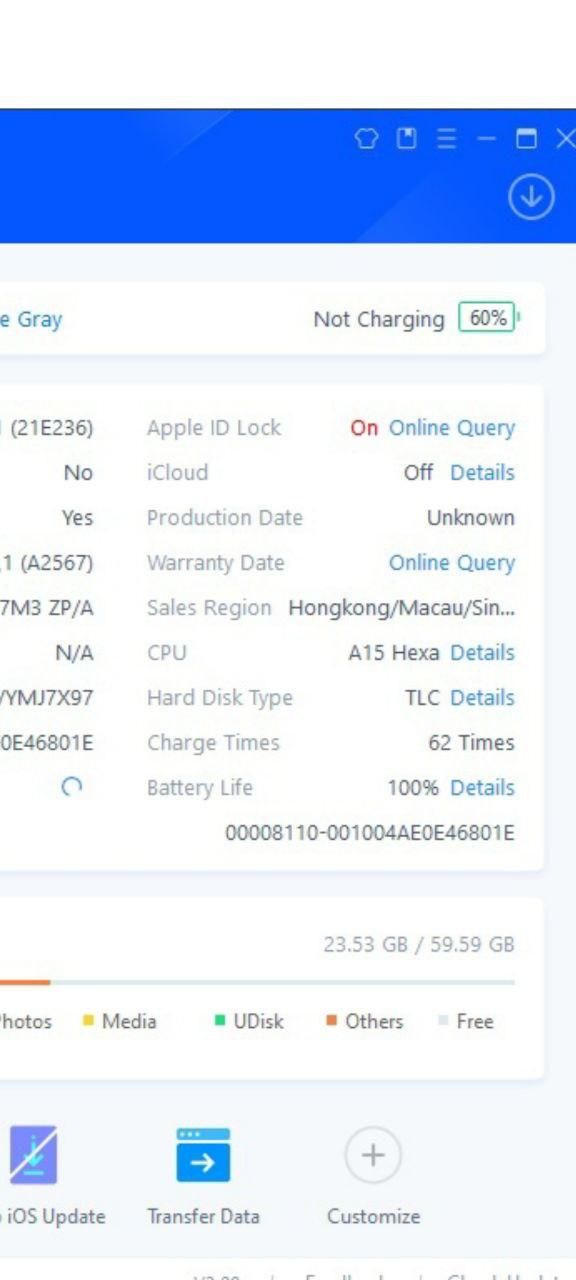Click the yellow Media legend swatch
Viewport: 576px width, 1280px height.
pos(88,1021)
